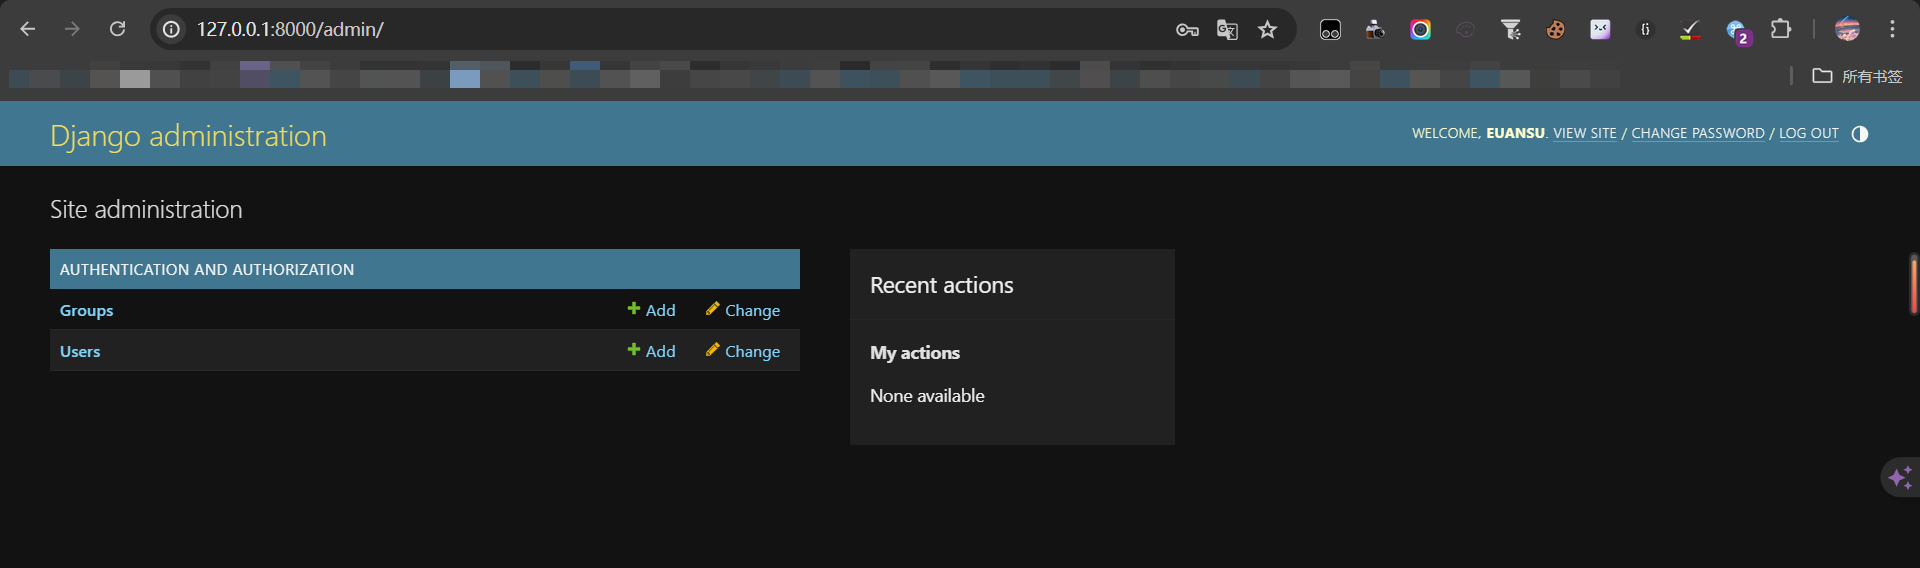This screenshot has width=1920, height=568.
Task: Click Change link for Users
Action: coord(743,352)
